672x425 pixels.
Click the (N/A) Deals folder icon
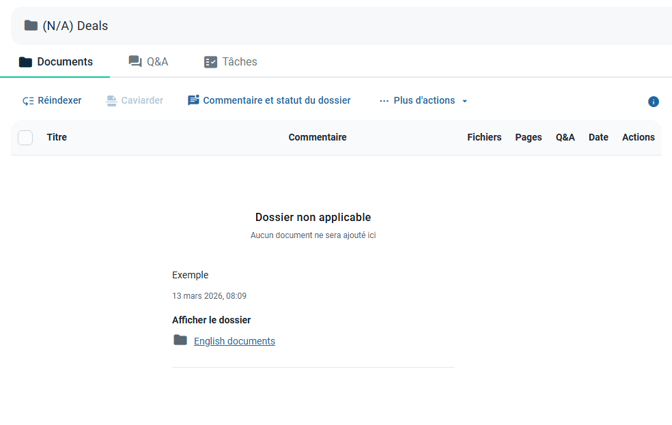click(31, 26)
